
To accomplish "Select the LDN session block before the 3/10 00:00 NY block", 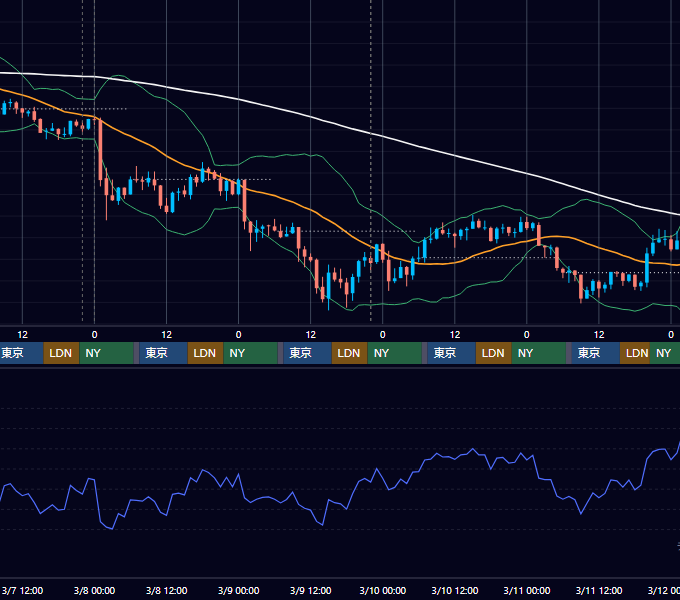I will (349, 353).
